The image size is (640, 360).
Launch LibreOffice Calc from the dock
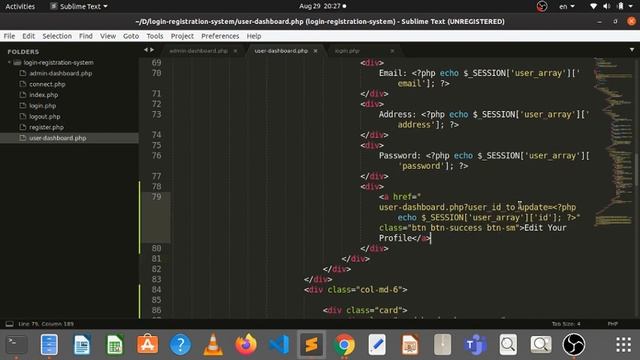115,345
